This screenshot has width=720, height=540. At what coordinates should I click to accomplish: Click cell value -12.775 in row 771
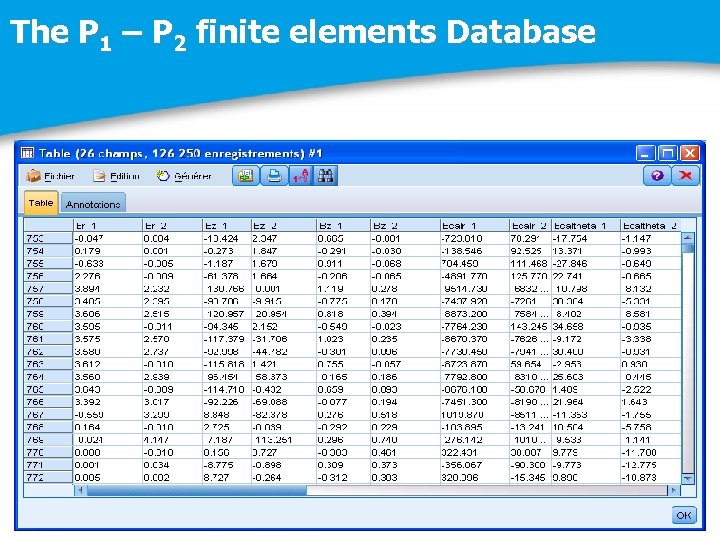639,465
